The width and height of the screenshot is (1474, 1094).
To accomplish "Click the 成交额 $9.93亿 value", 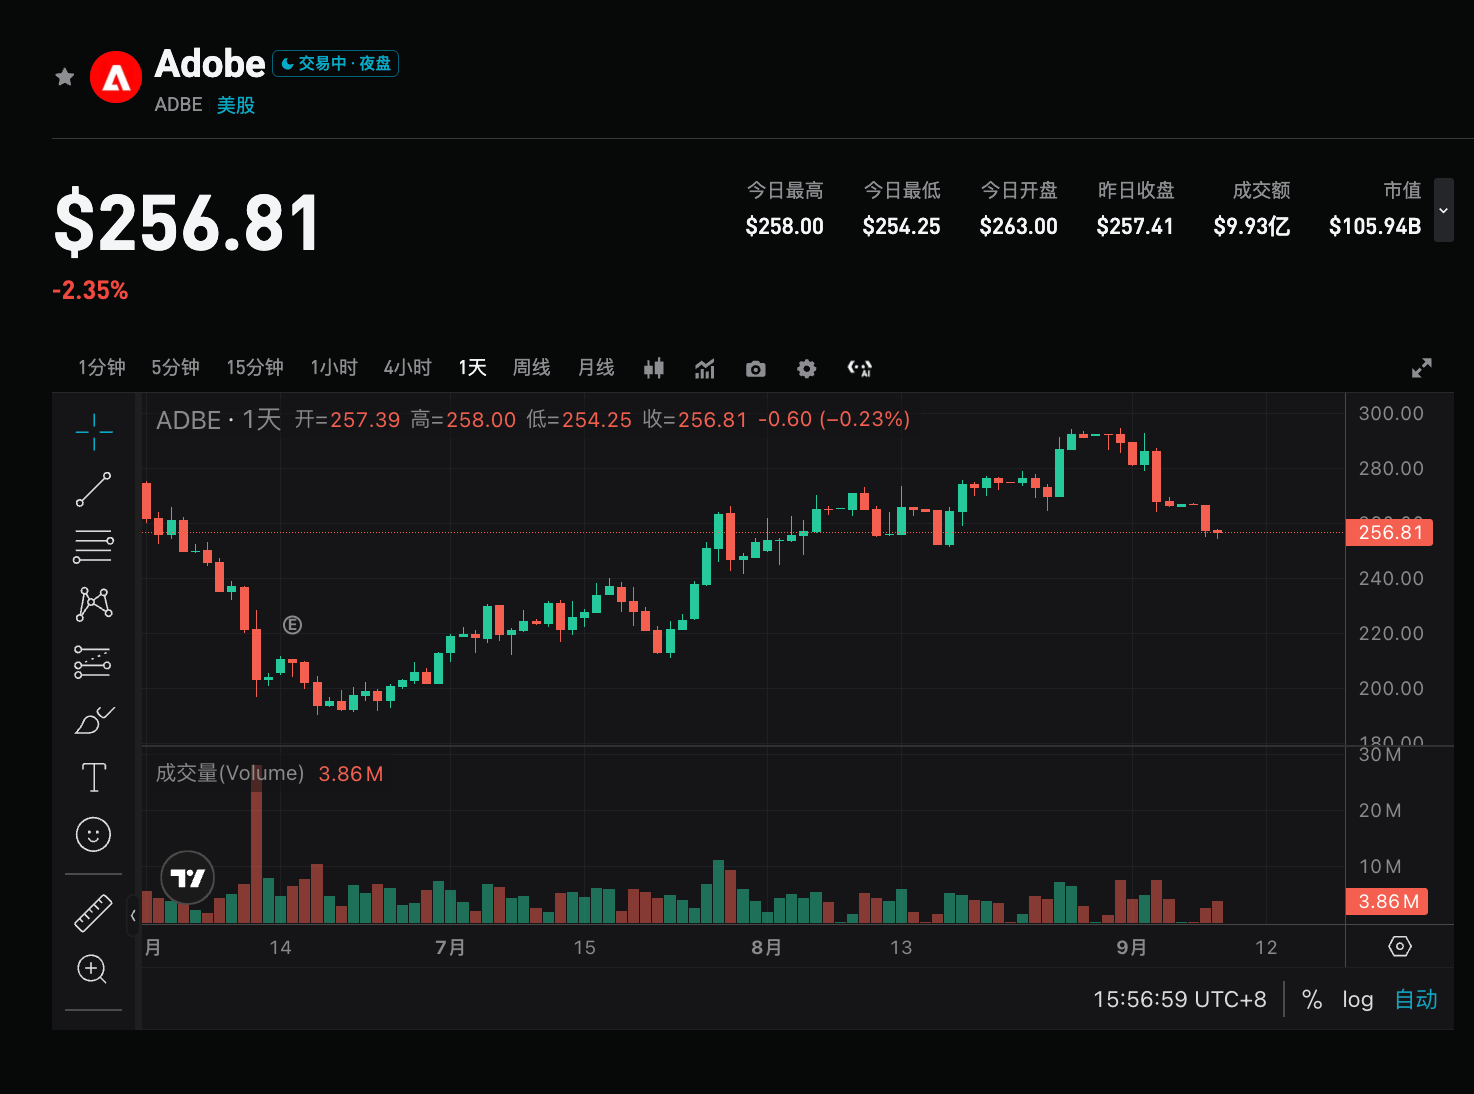I will 1251,226.
